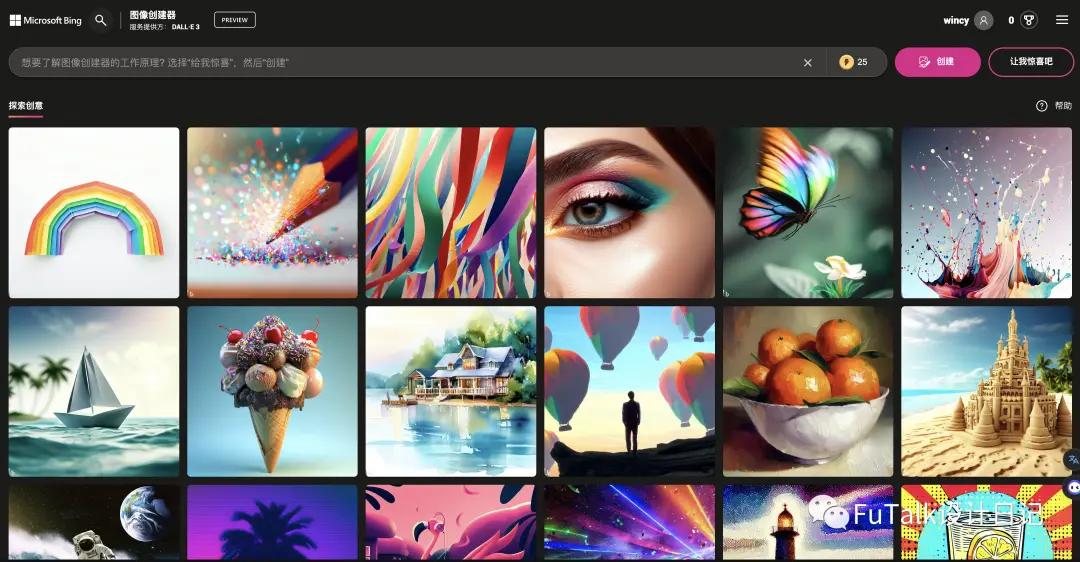Open the astronaut and Earth thumbnail
This screenshot has width=1080, height=562.
pyautogui.click(x=94, y=522)
